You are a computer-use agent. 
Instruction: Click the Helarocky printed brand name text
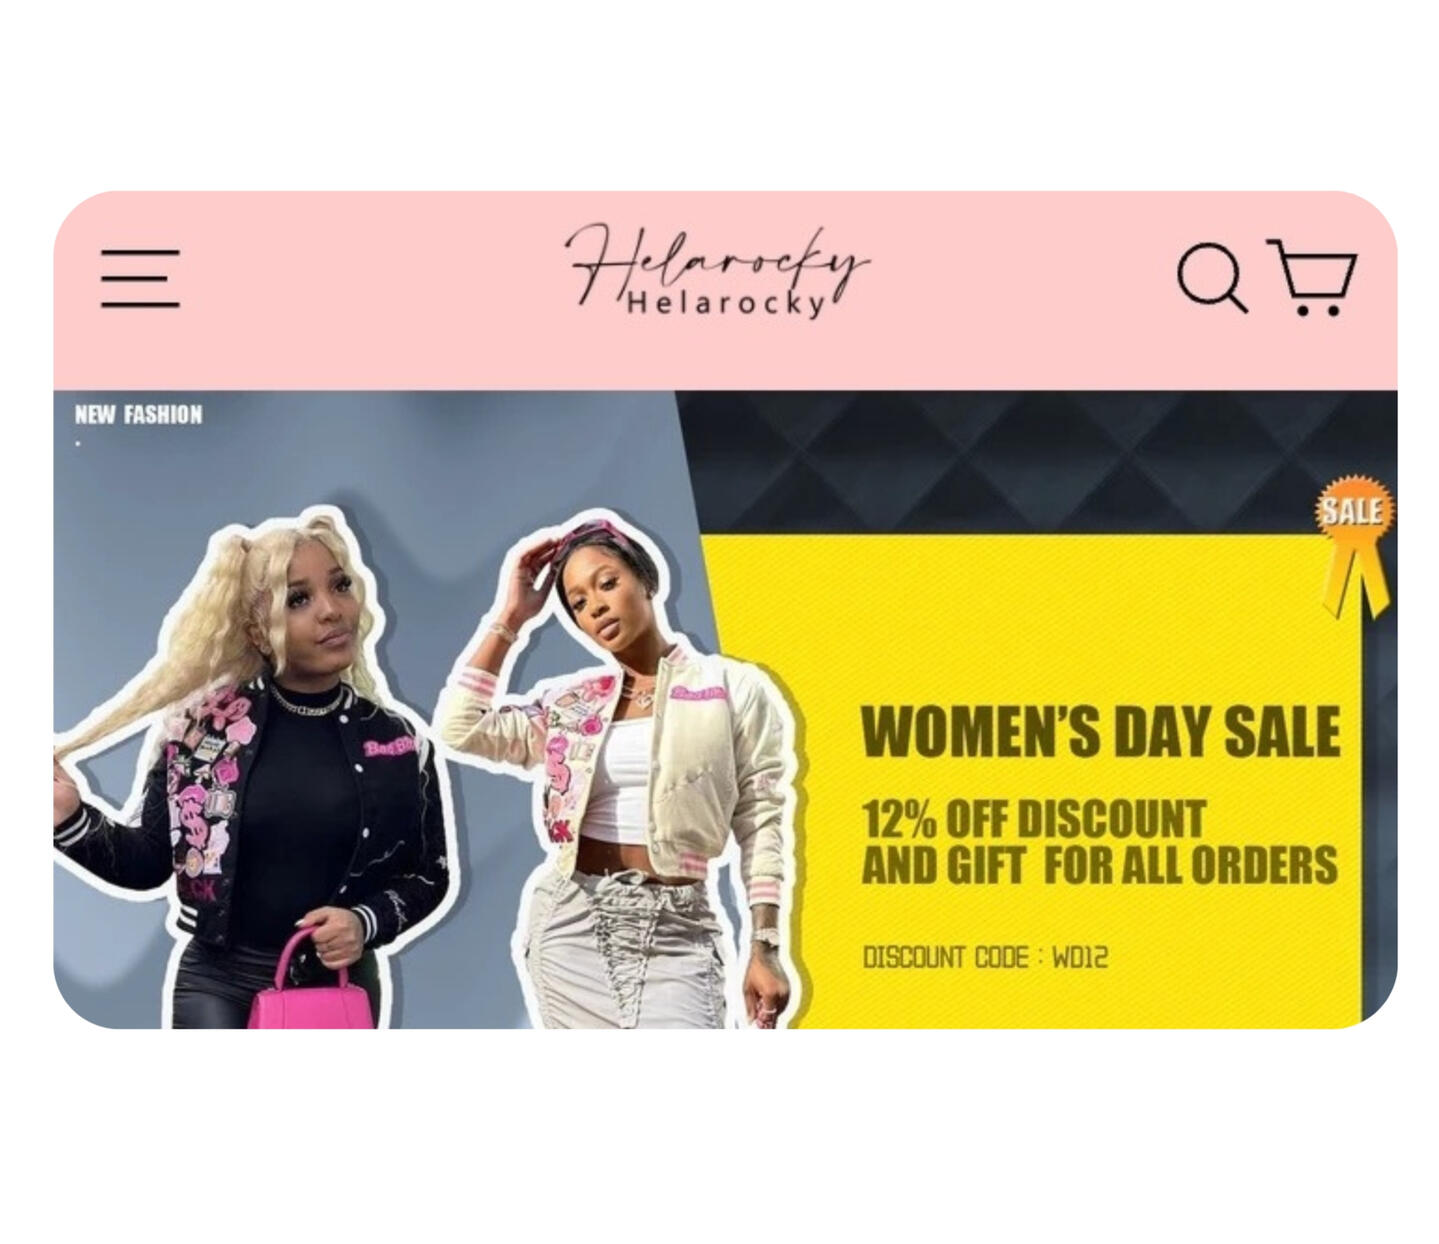pos(727,303)
